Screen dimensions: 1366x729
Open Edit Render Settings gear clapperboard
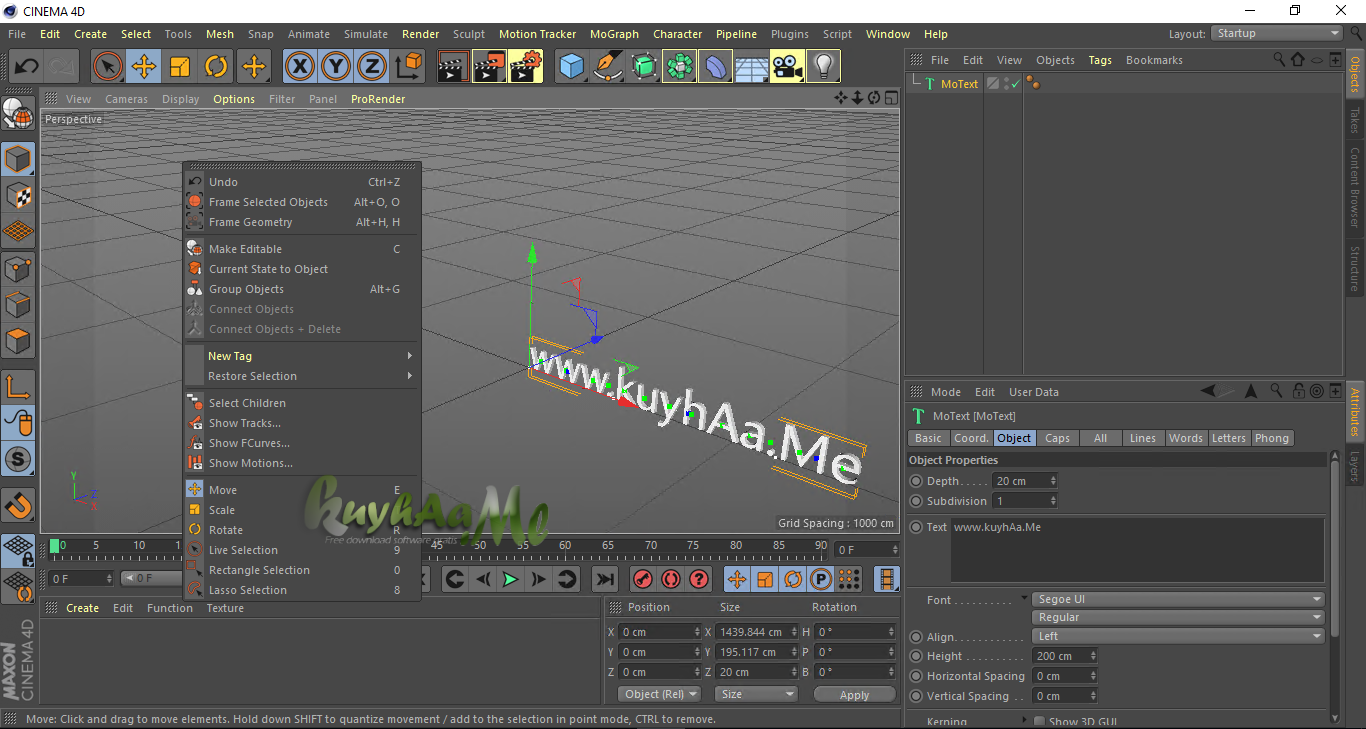coord(525,67)
